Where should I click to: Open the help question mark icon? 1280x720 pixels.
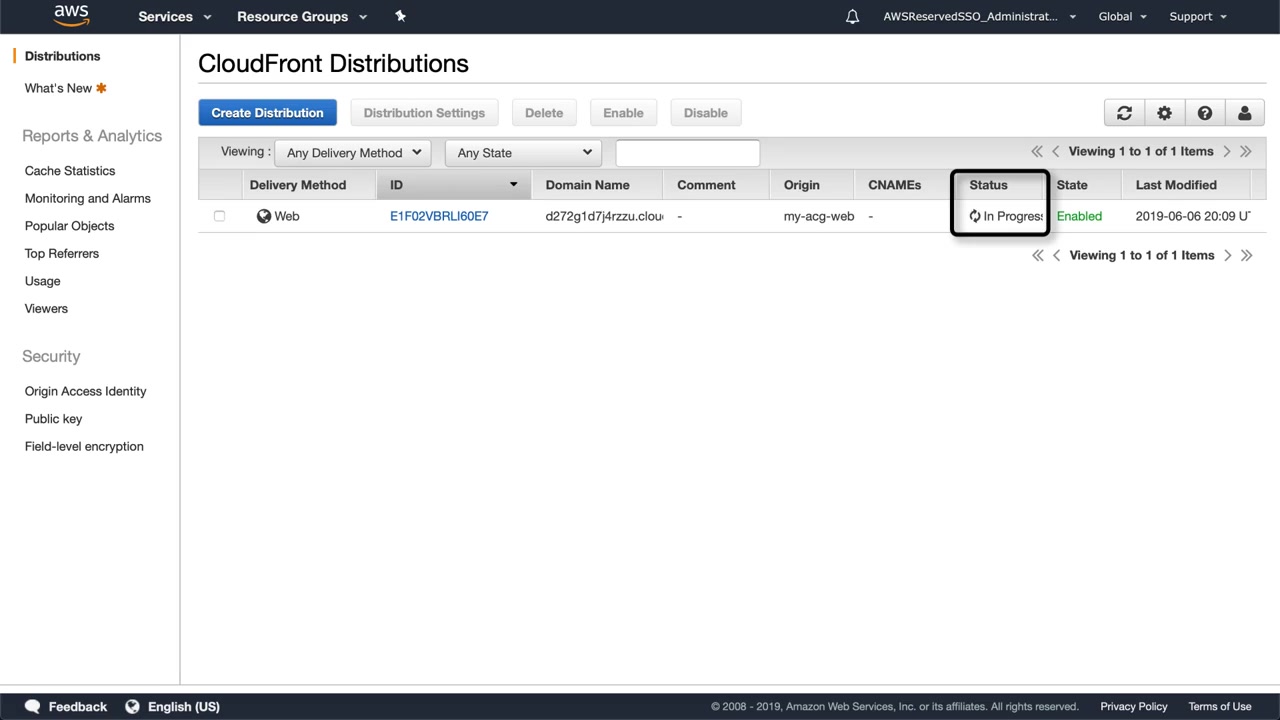[1205, 113]
